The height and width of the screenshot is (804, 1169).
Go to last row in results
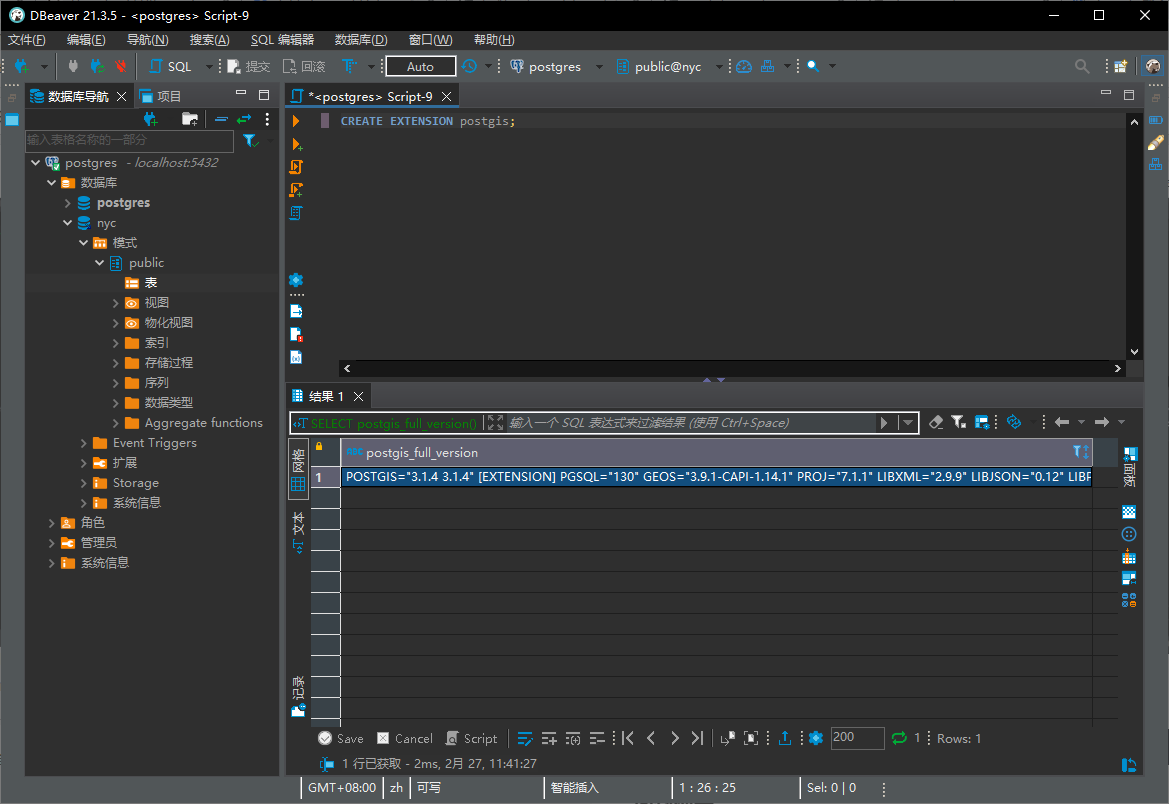[697, 738]
